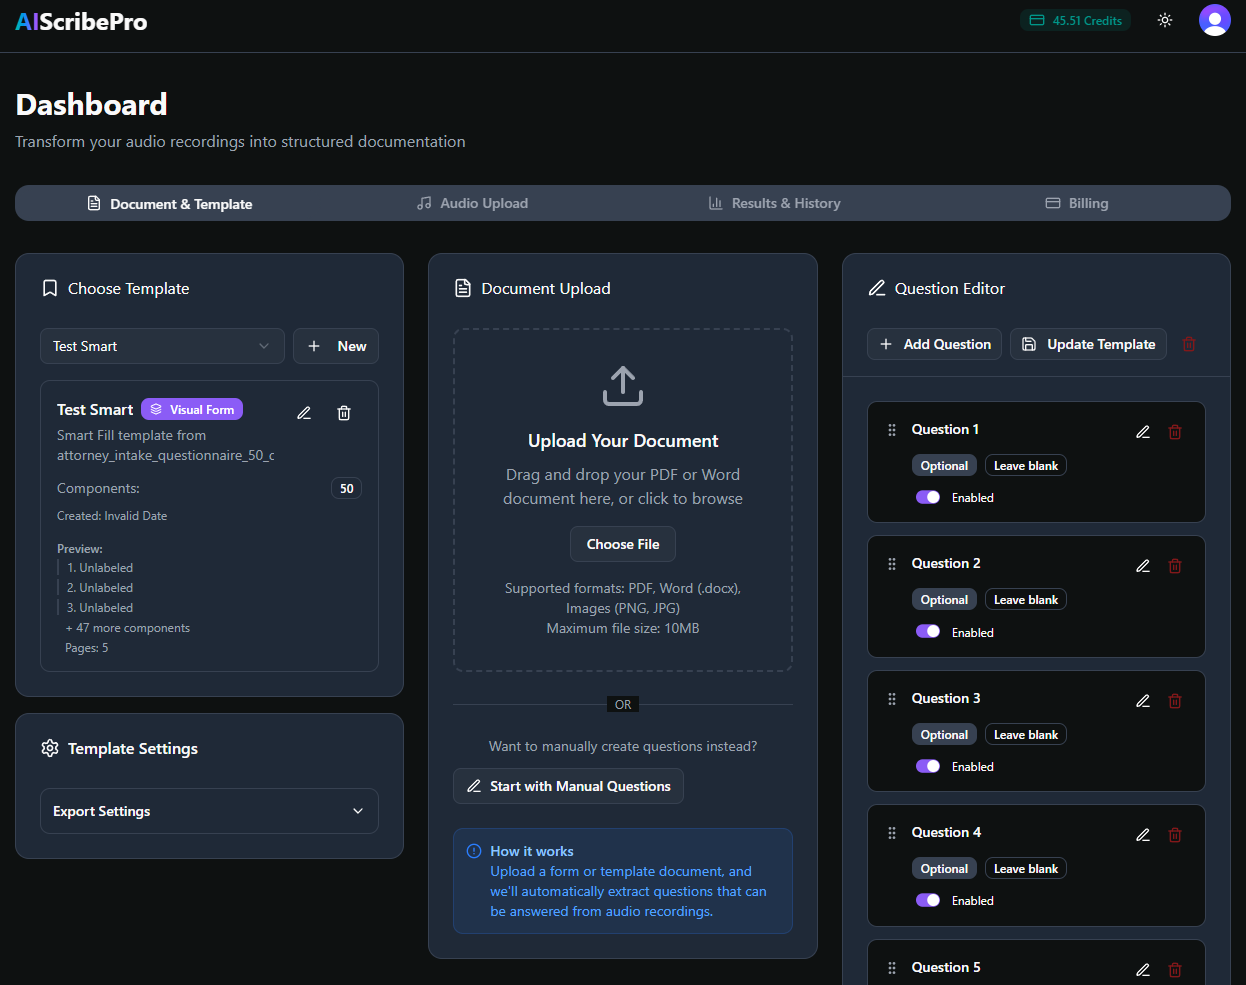Viewport: 1246px width, 985px height.
Task: Switch to Document & Template tab
Action: point(169,203)
